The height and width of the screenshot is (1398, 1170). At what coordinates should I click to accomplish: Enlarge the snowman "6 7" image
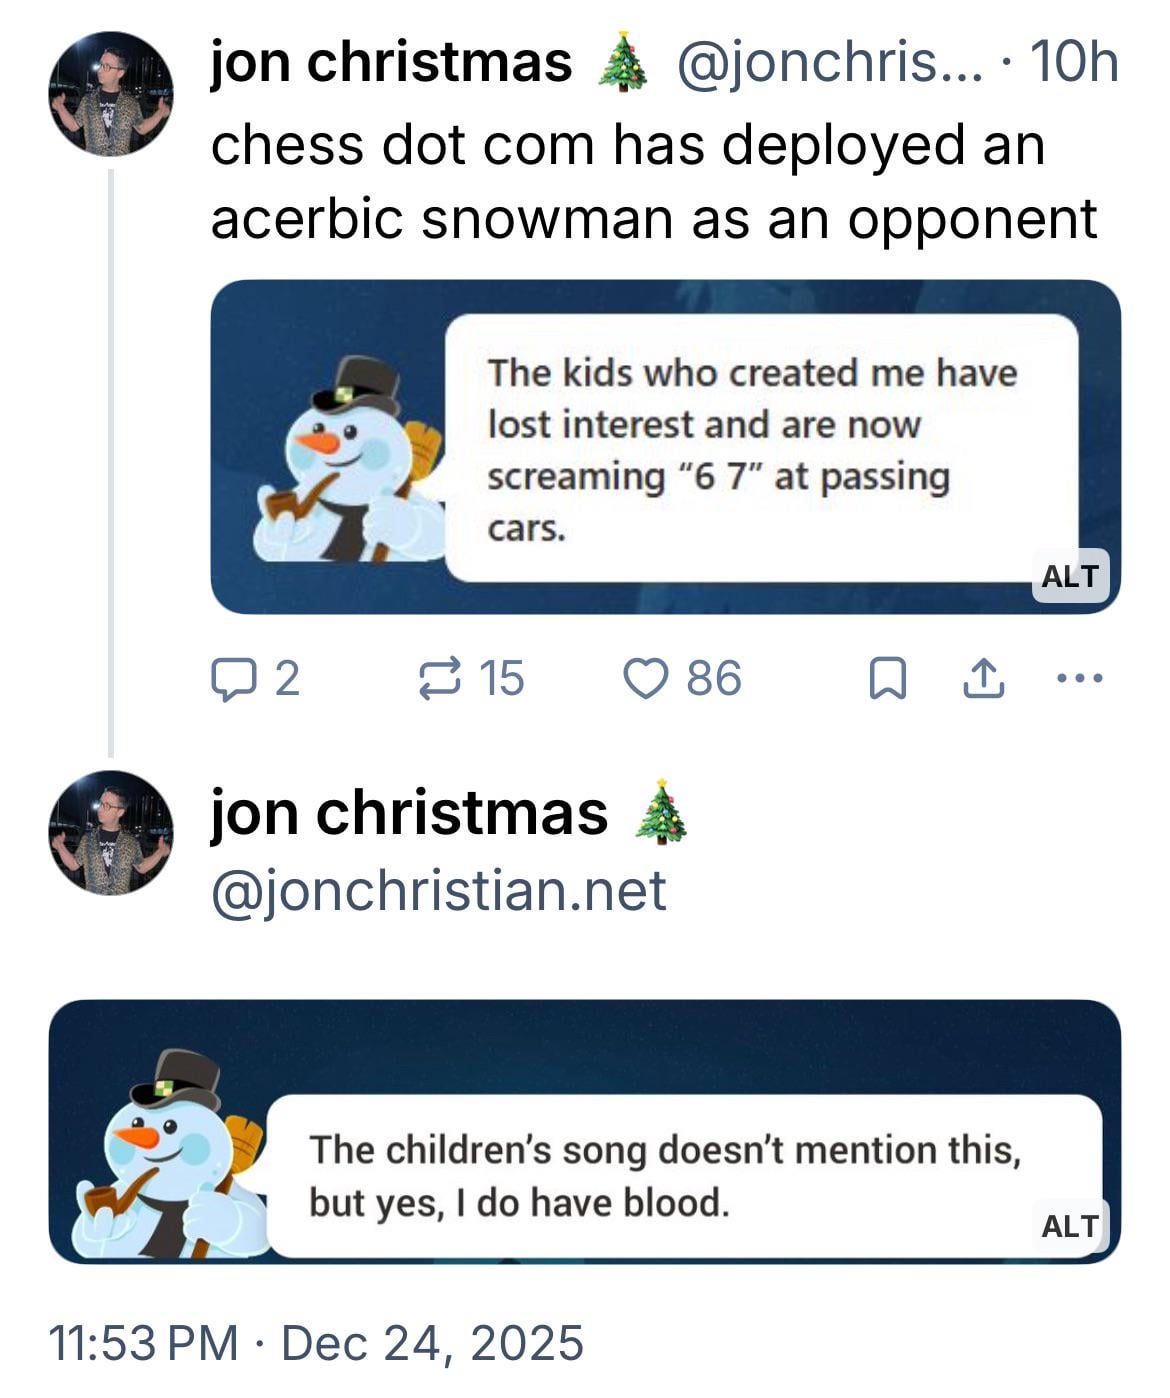664,446
